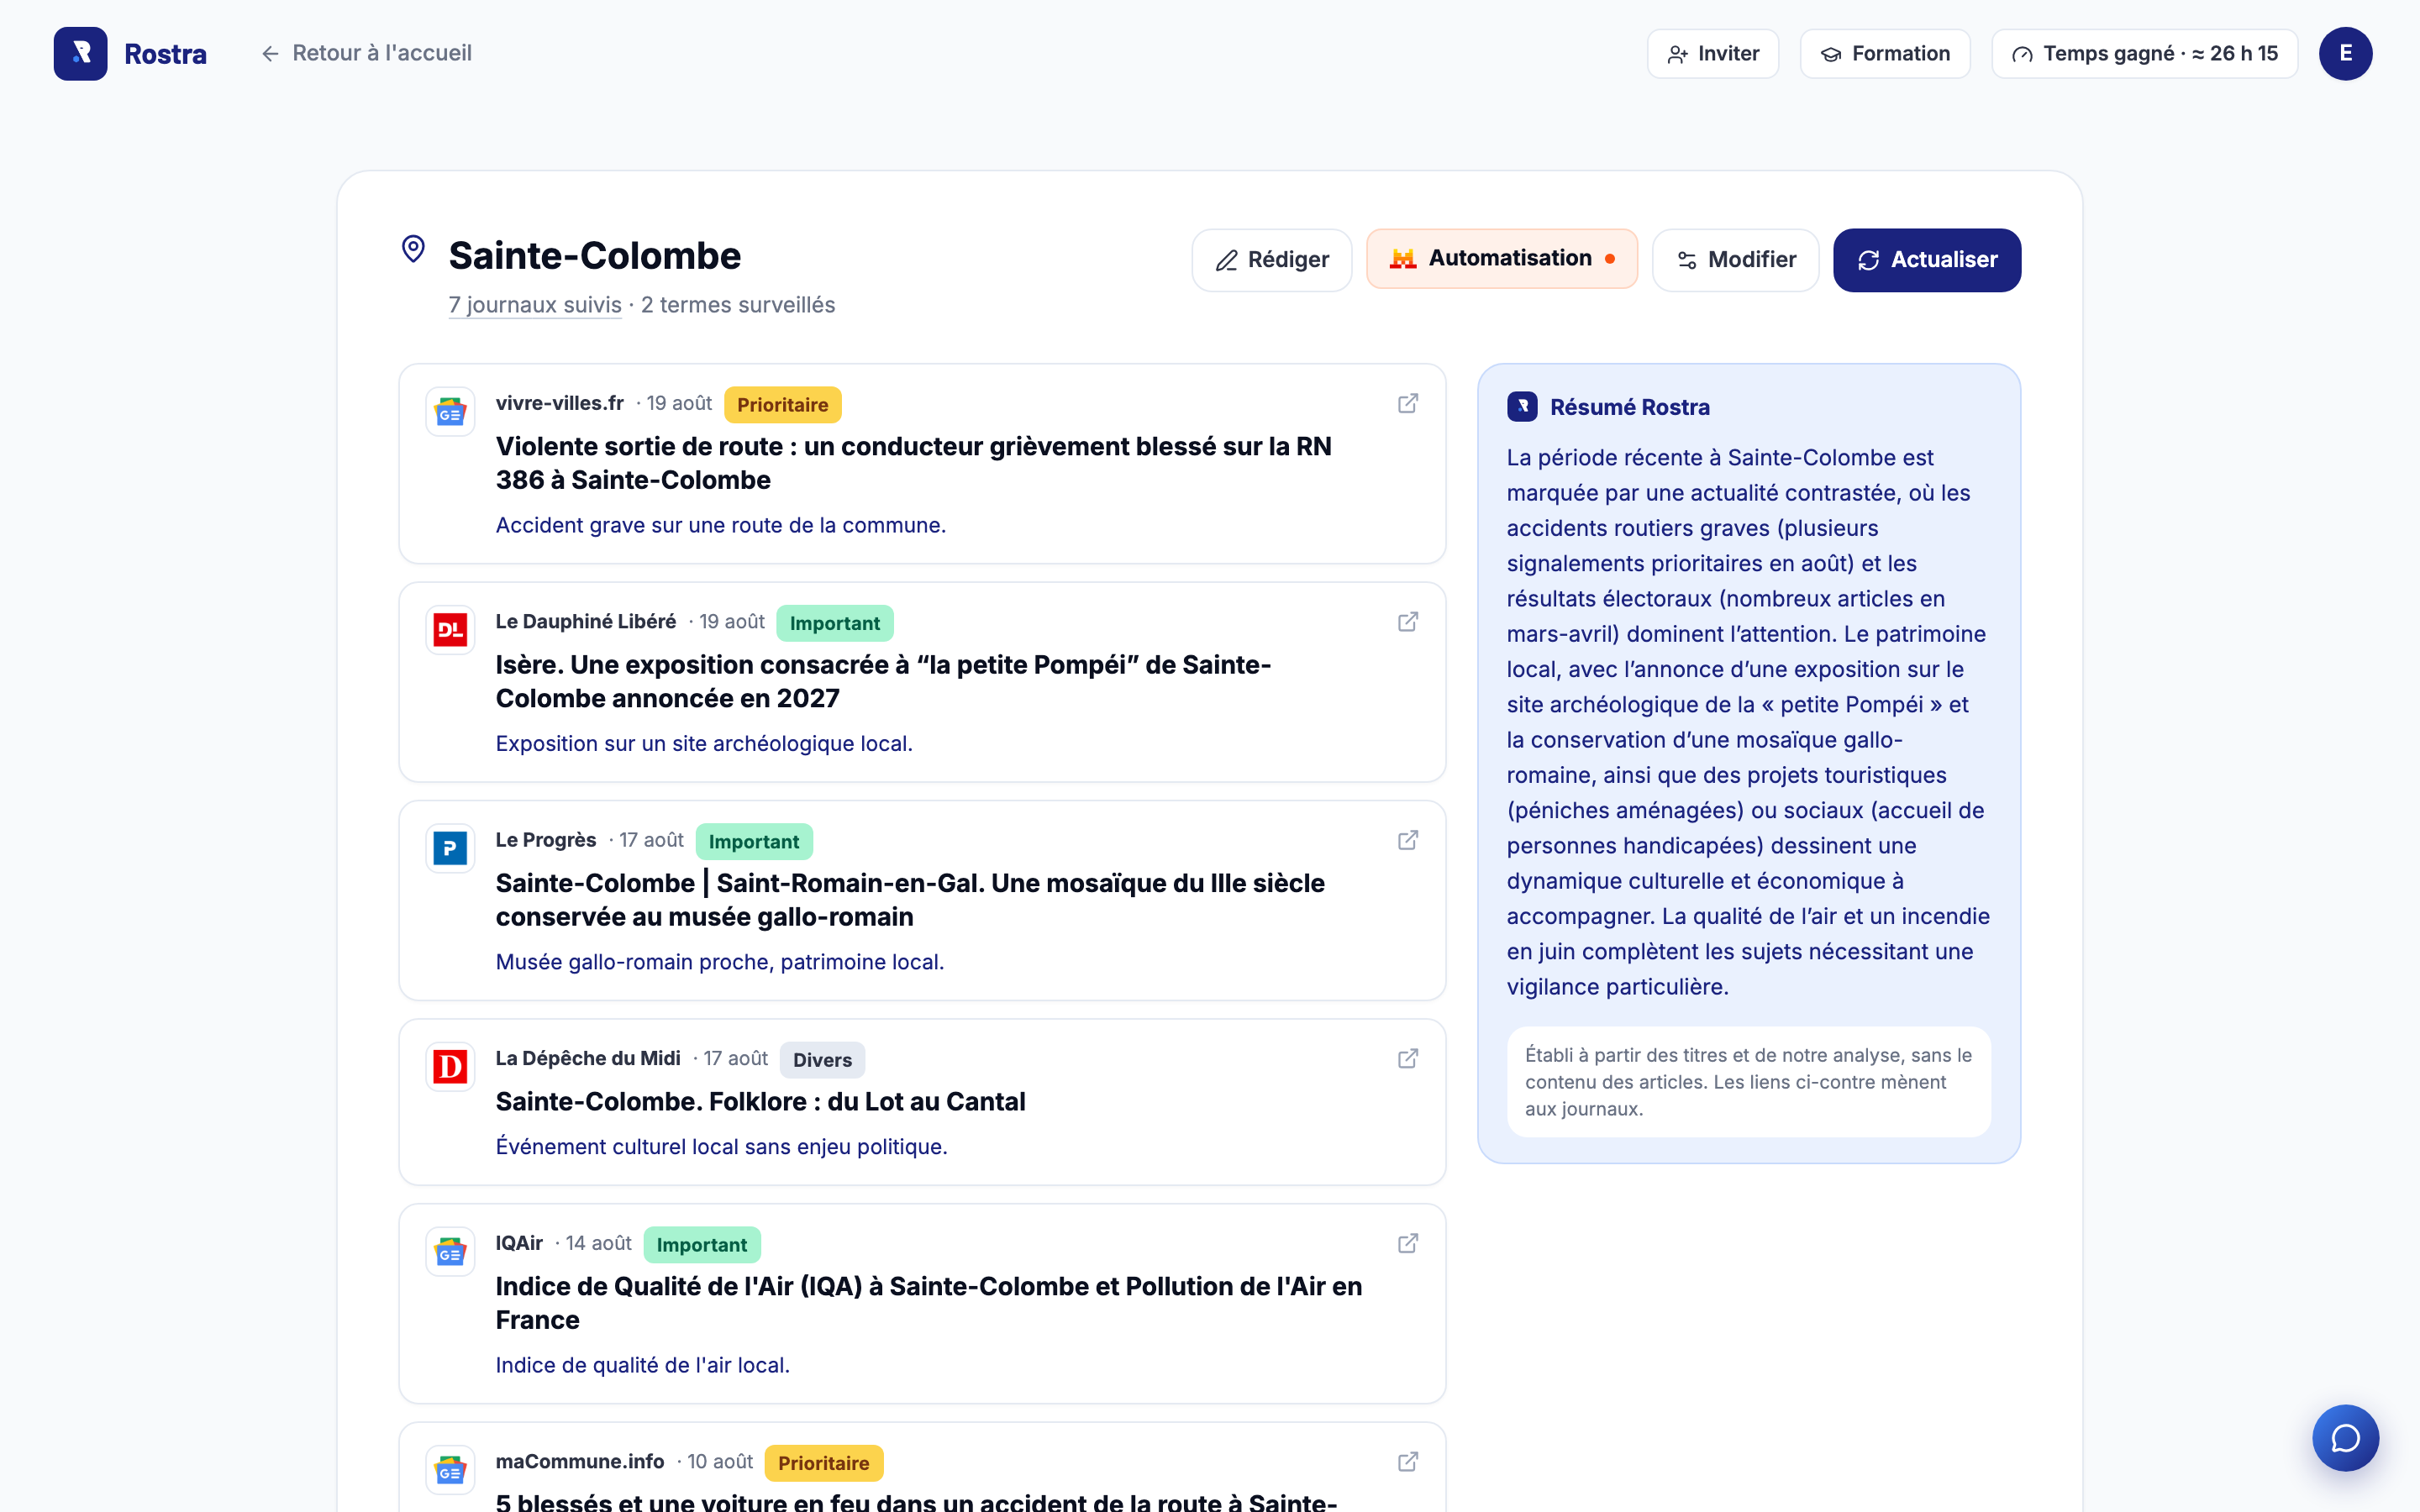Click La Dépêche du Midi D logo
Image resolution: width=2420 pixels, height=1512 pixels.
[x=450, y=1066]
